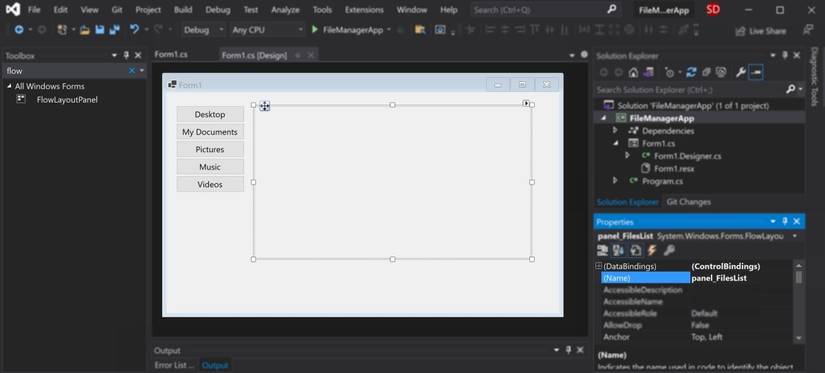Click the Navigate Backward toolbar icon
825x373 pixels.
[19, 30]
